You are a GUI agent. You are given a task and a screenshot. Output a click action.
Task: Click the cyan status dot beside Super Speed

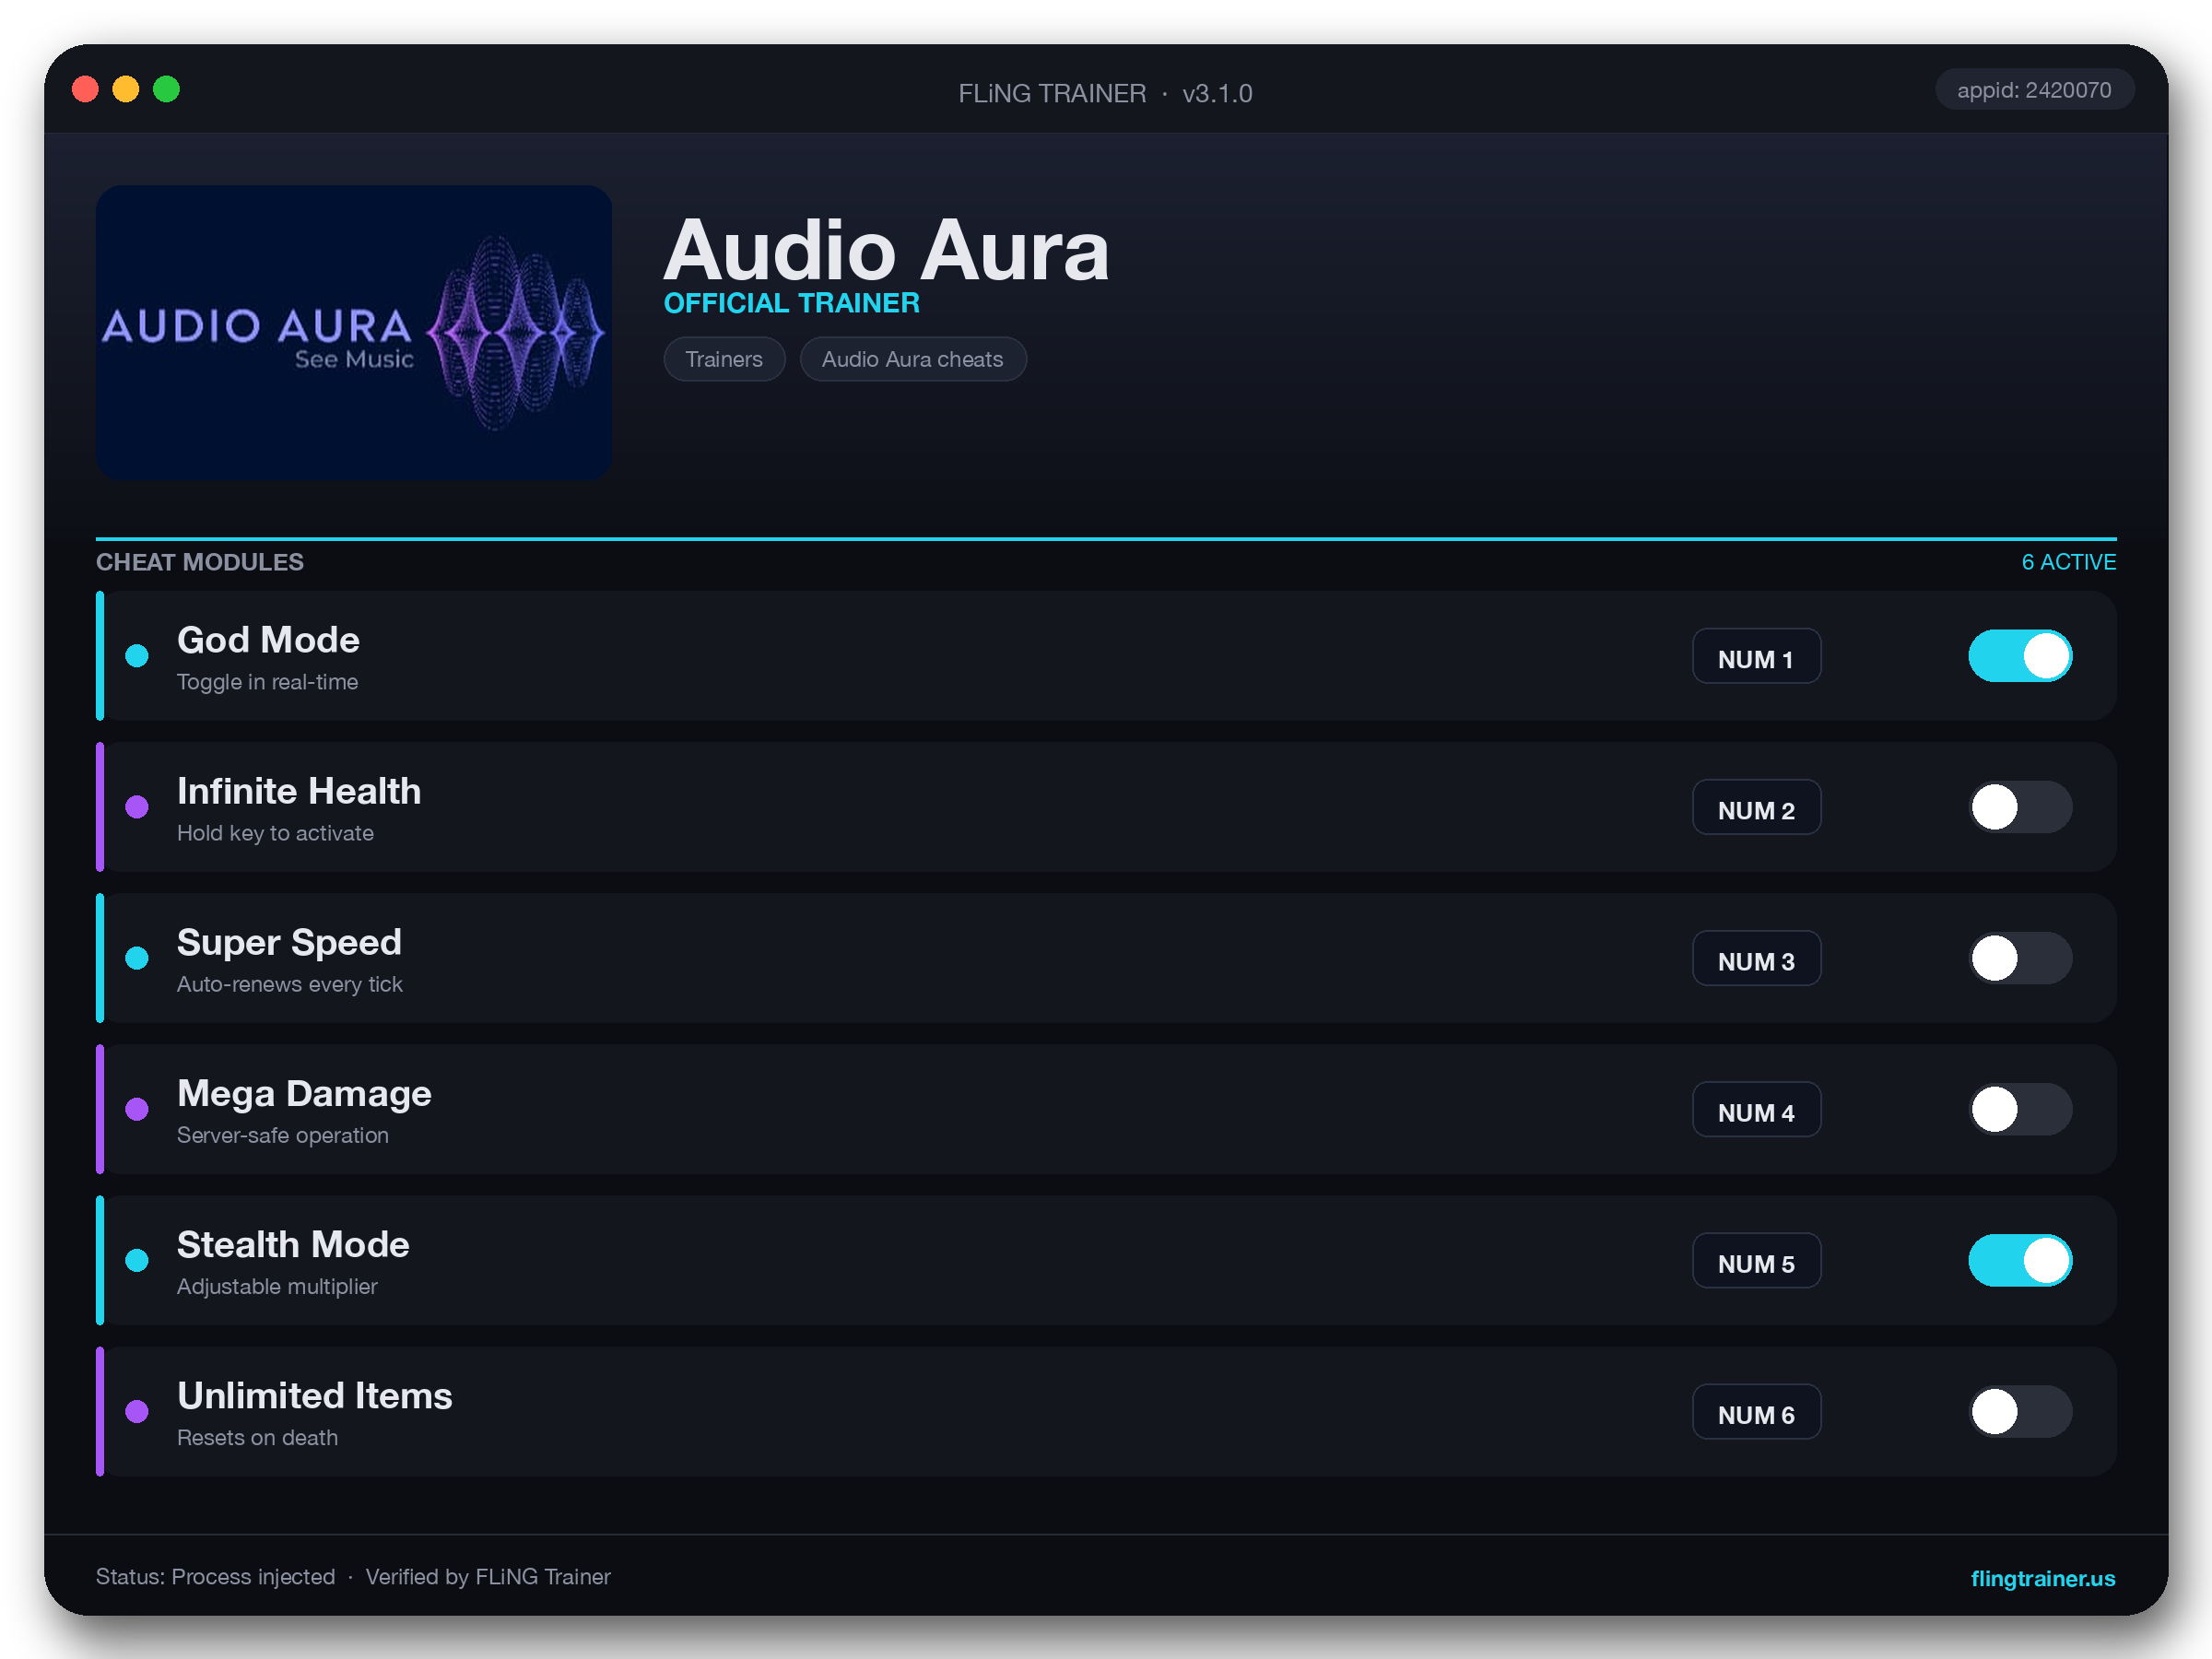point(137,958)
